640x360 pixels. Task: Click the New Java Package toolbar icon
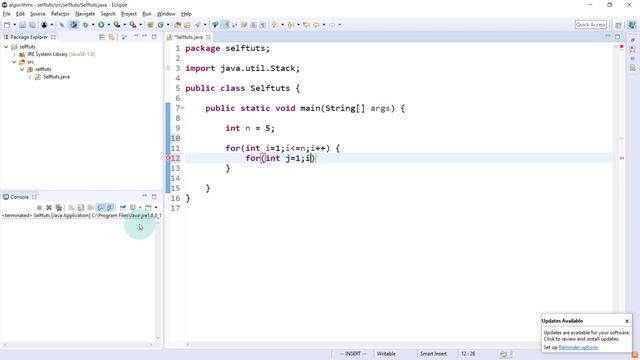point(150,25)
